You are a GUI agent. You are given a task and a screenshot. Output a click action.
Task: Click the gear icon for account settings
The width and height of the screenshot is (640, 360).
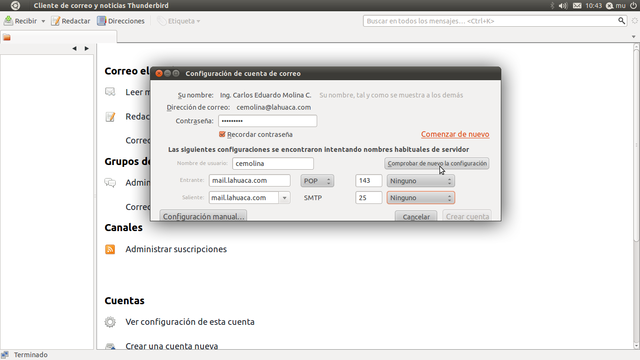click(x=110, y=322)
